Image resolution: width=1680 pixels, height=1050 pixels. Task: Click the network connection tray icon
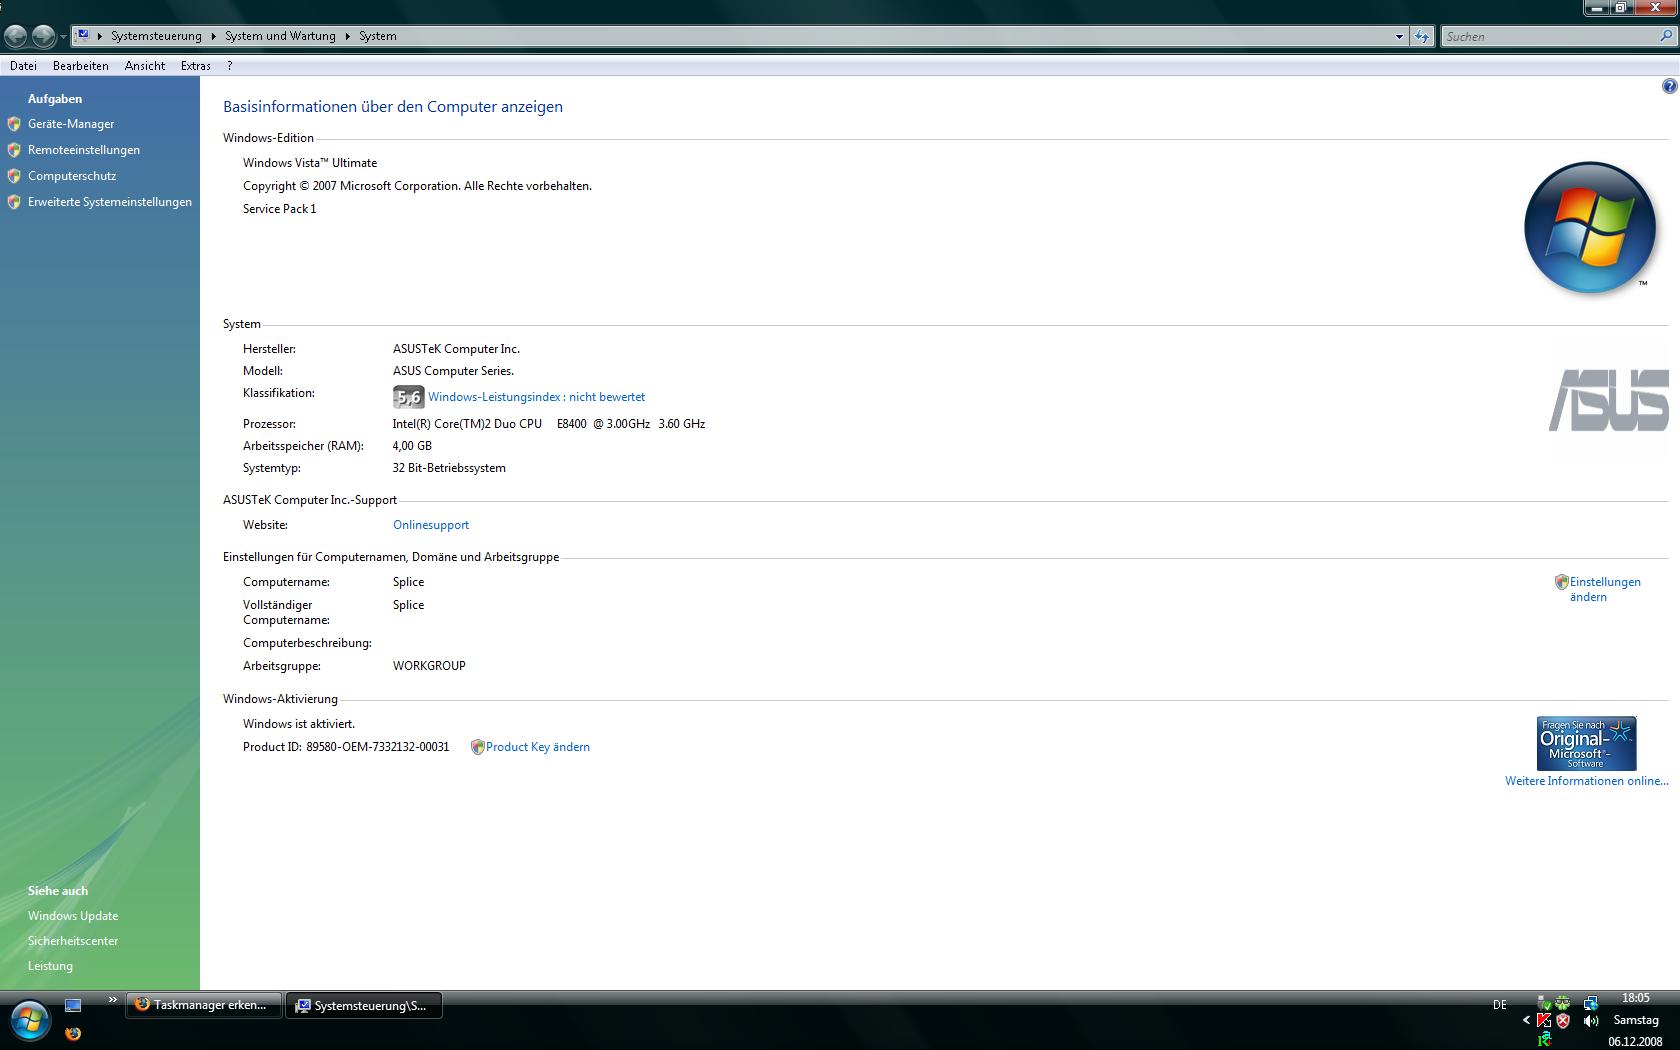(x=1590, y=1001)
